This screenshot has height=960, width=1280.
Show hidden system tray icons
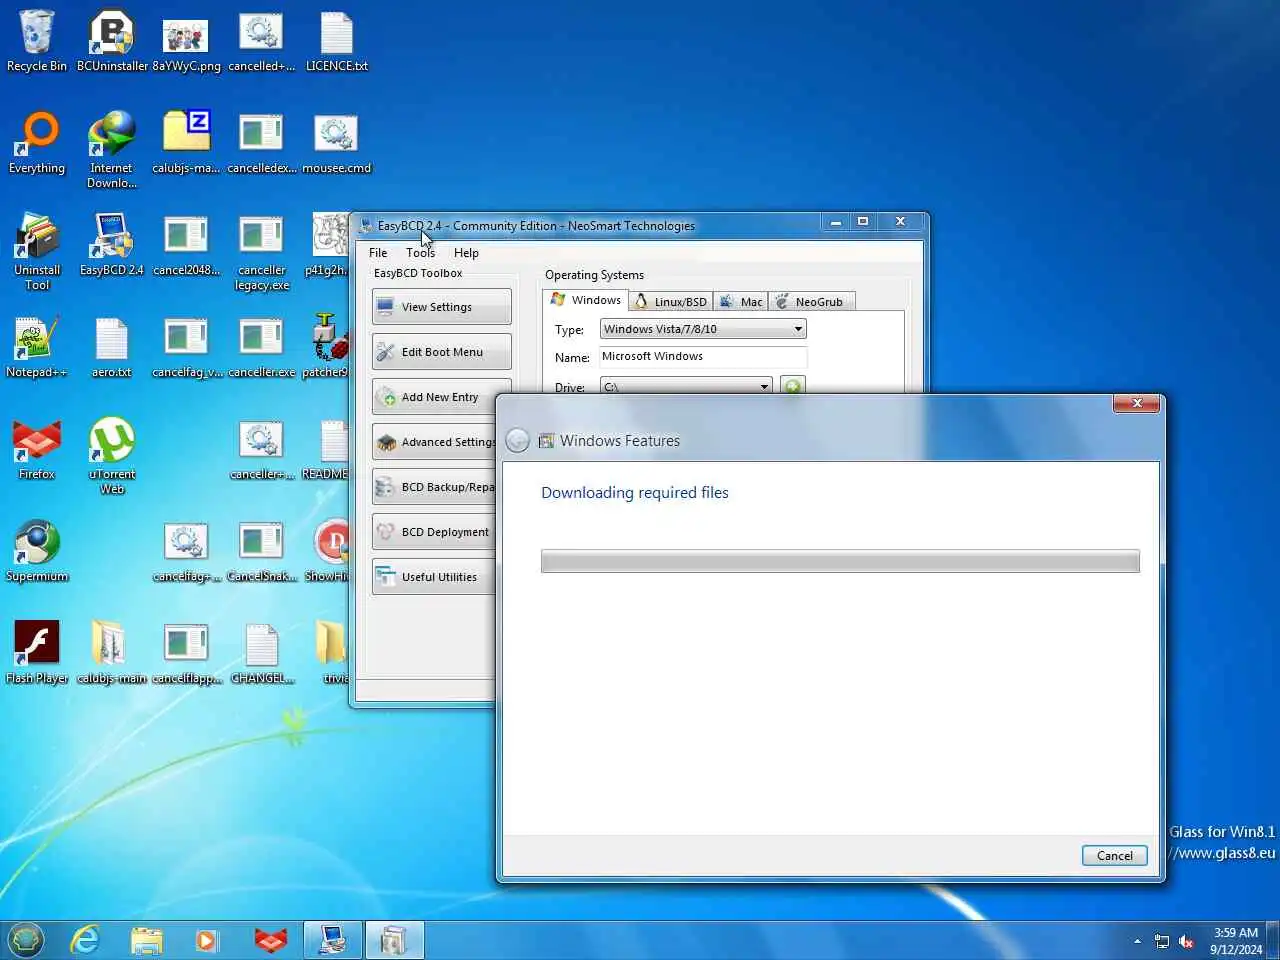tap(1137, 941)
